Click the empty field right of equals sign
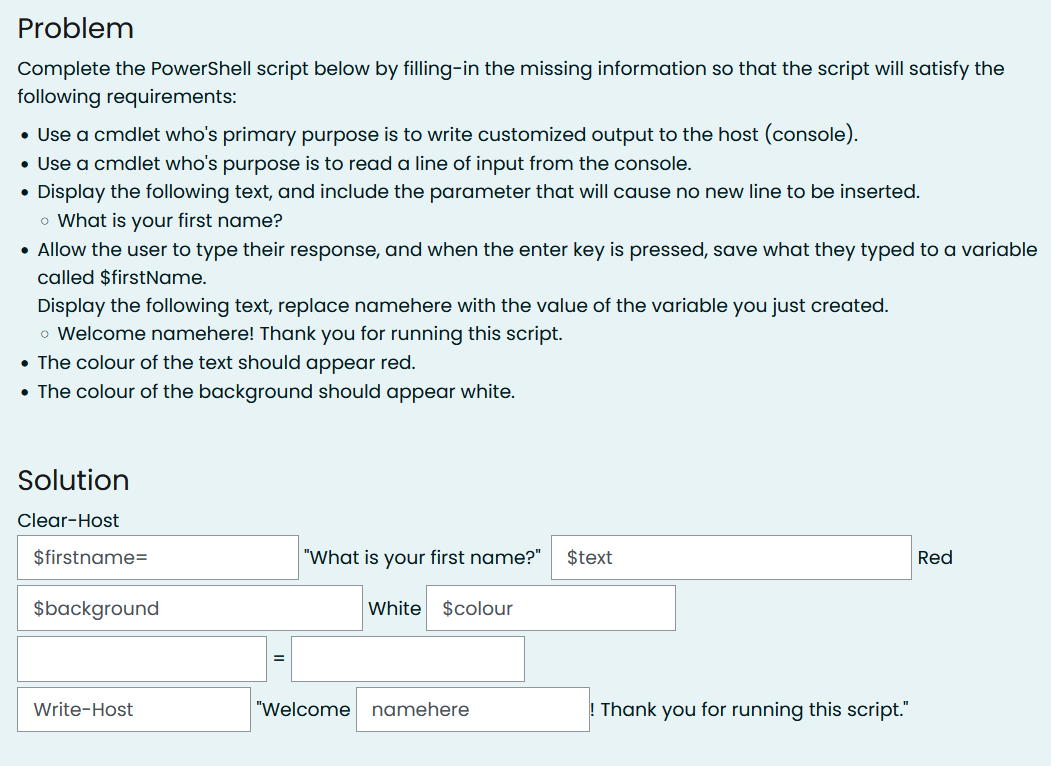The image size is (1051, 766). 408,659
